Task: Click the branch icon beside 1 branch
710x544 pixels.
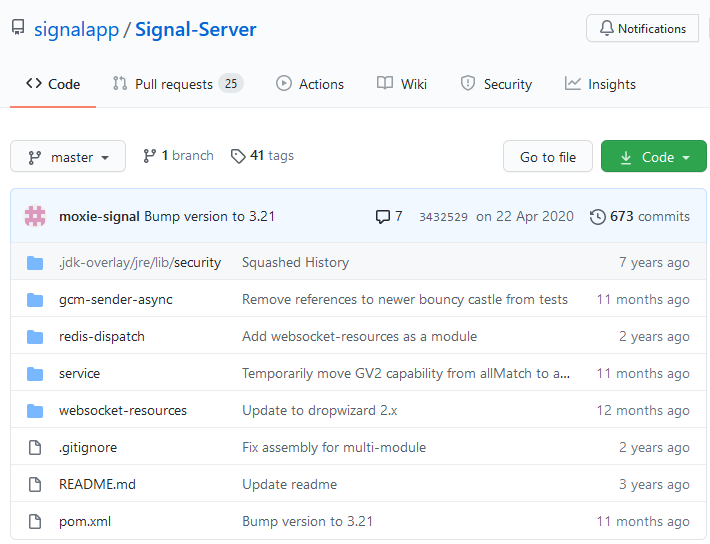Action: (149, 156)
